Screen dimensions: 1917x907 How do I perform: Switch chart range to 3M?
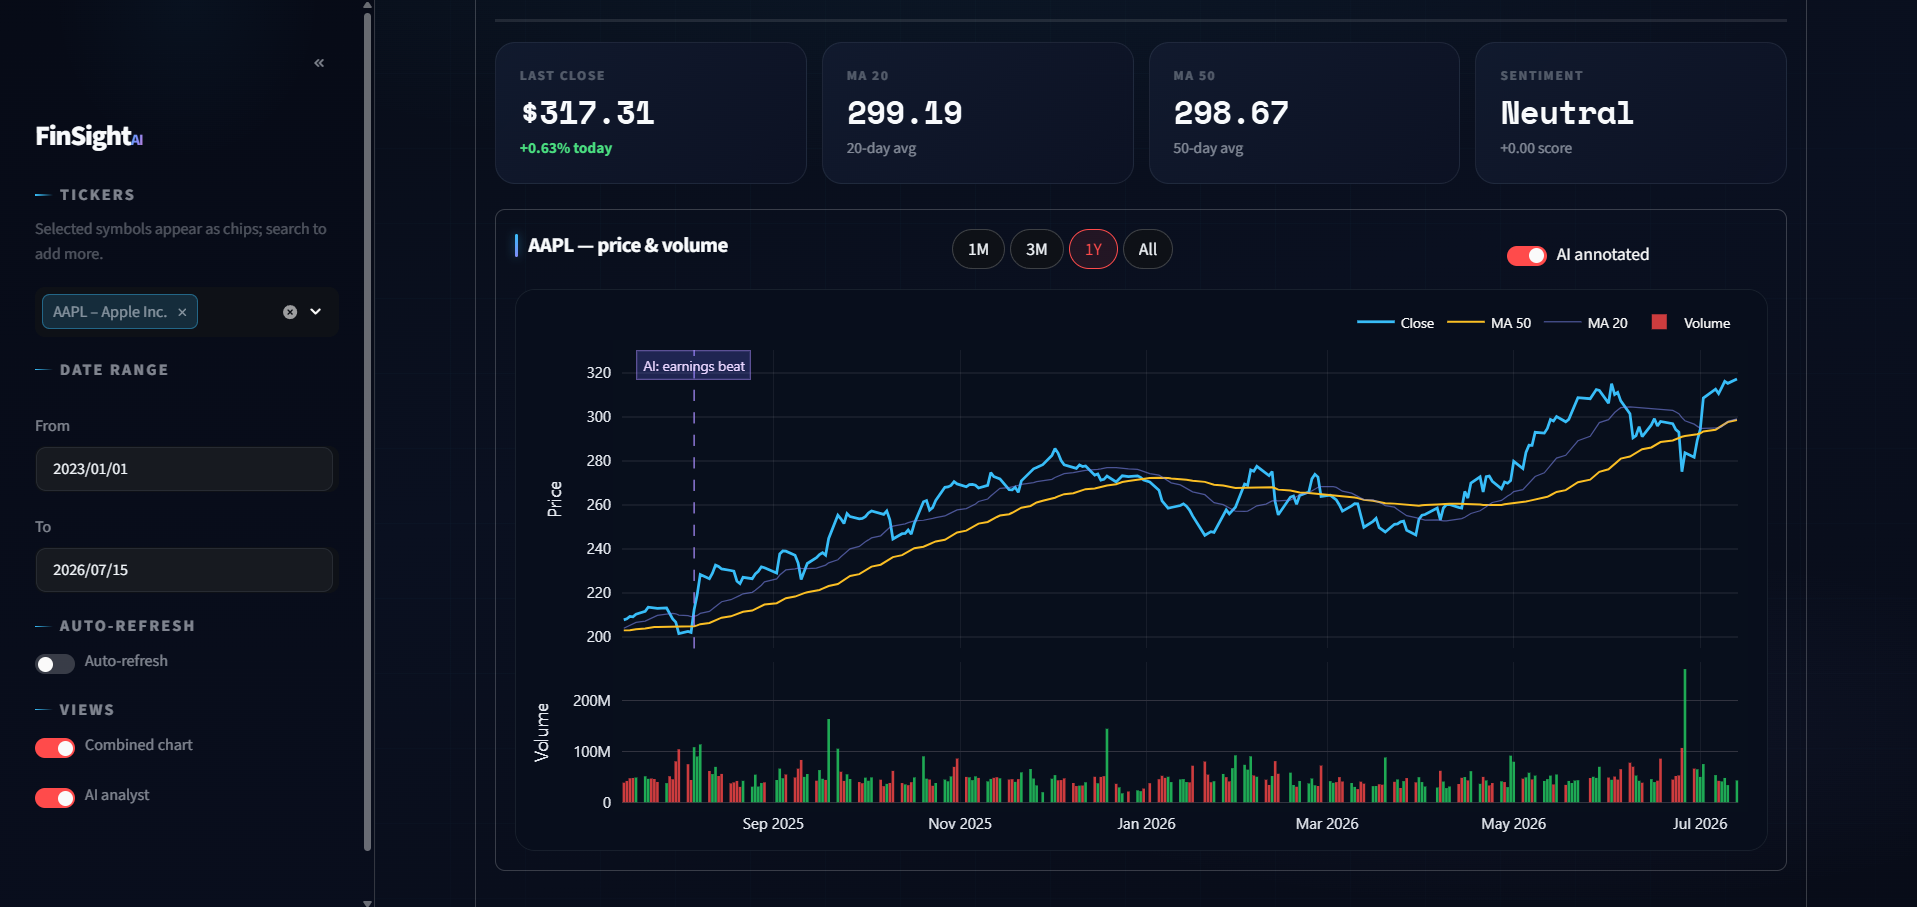pyautogui.click(x=1036, y=249)
